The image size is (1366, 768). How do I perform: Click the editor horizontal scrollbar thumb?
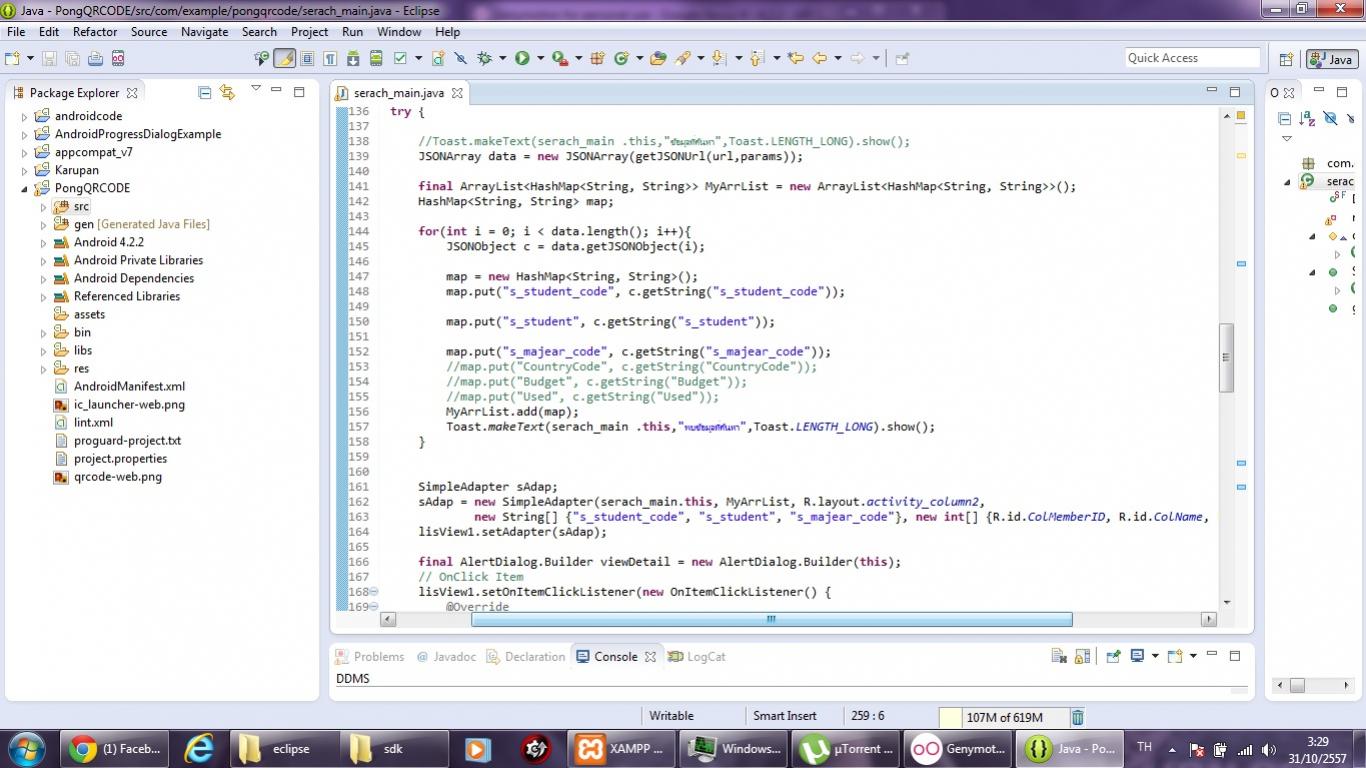click(x=771, y=619)
